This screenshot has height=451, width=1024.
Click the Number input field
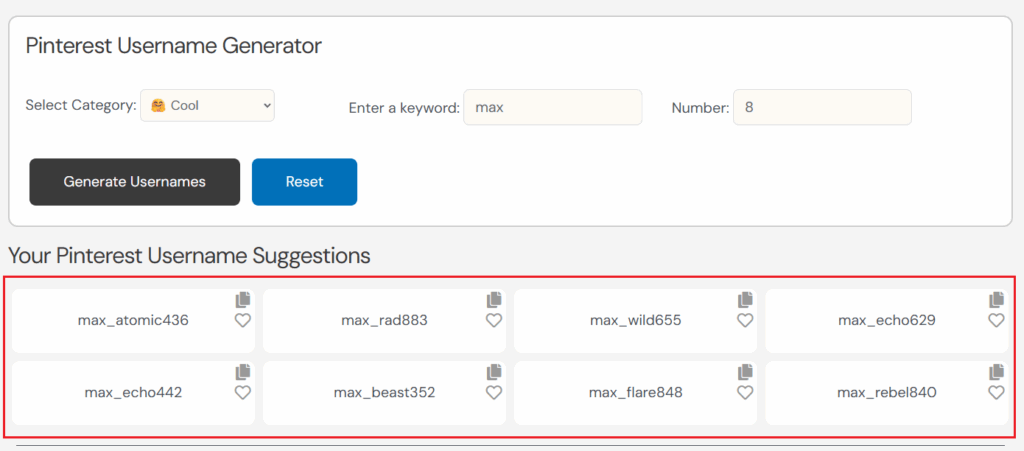[821, 107]
